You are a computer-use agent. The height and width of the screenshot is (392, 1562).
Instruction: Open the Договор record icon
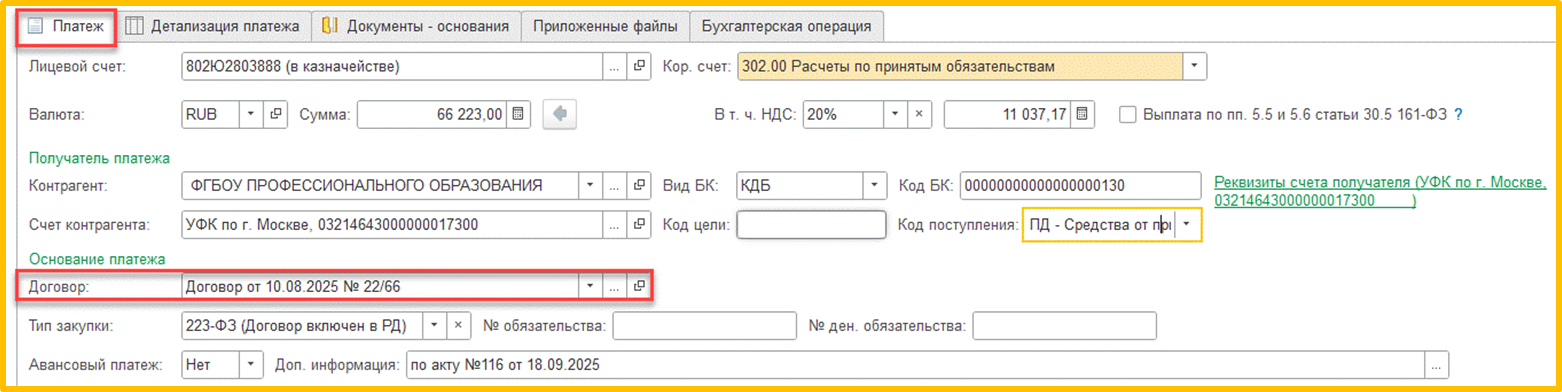point(640,287)
